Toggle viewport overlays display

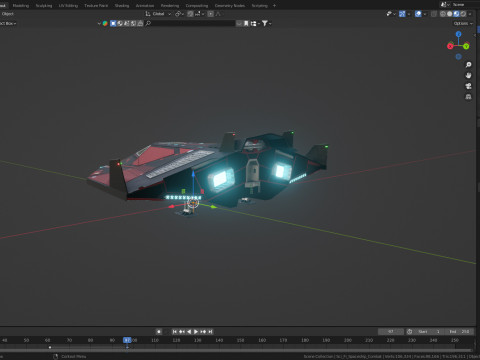pyautogui.click(x=418, y=14)
